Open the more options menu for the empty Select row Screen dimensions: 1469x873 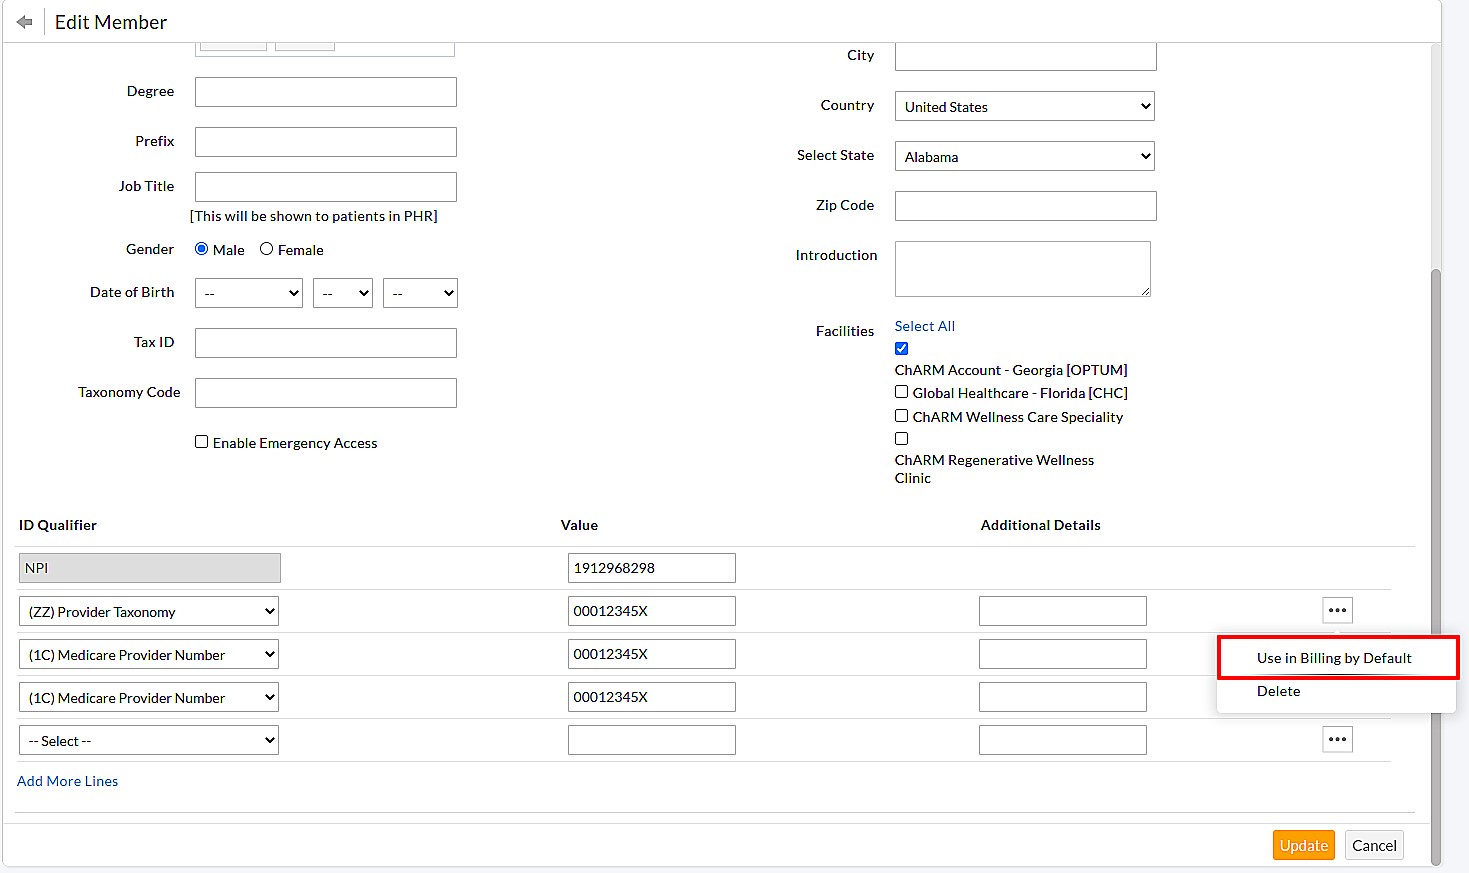(1337, 740)
